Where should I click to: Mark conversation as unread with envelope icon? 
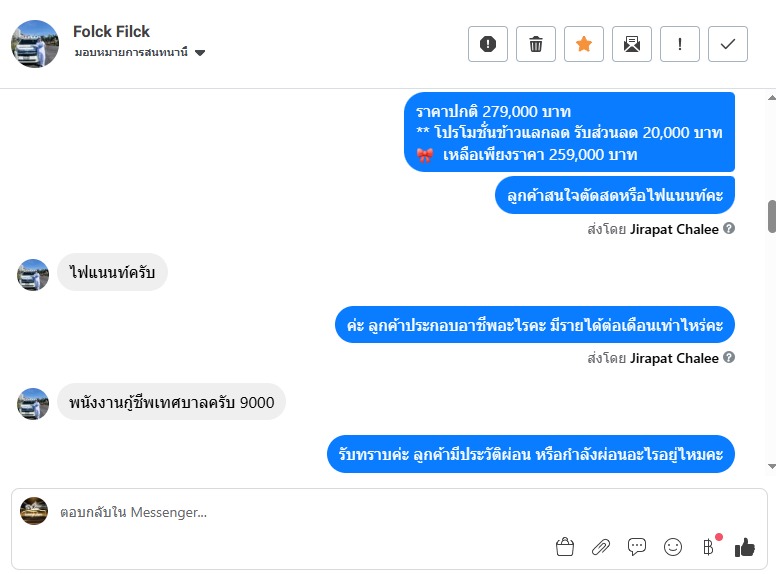click(x=632, y=44)
